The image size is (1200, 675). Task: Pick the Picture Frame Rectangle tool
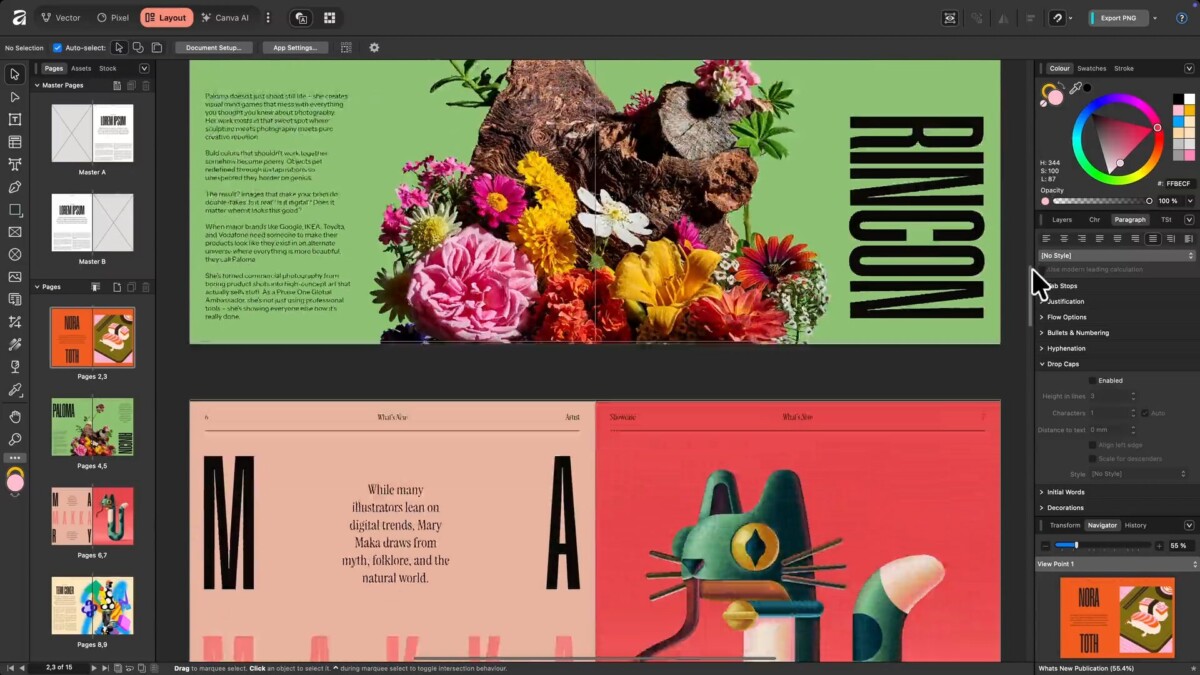[15, 232]
